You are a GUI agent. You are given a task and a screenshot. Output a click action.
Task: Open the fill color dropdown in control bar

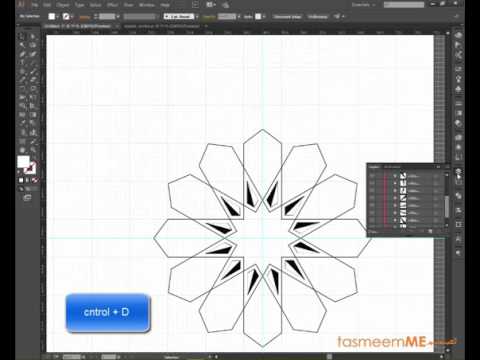pyautogui.click(x=58, y=16)
